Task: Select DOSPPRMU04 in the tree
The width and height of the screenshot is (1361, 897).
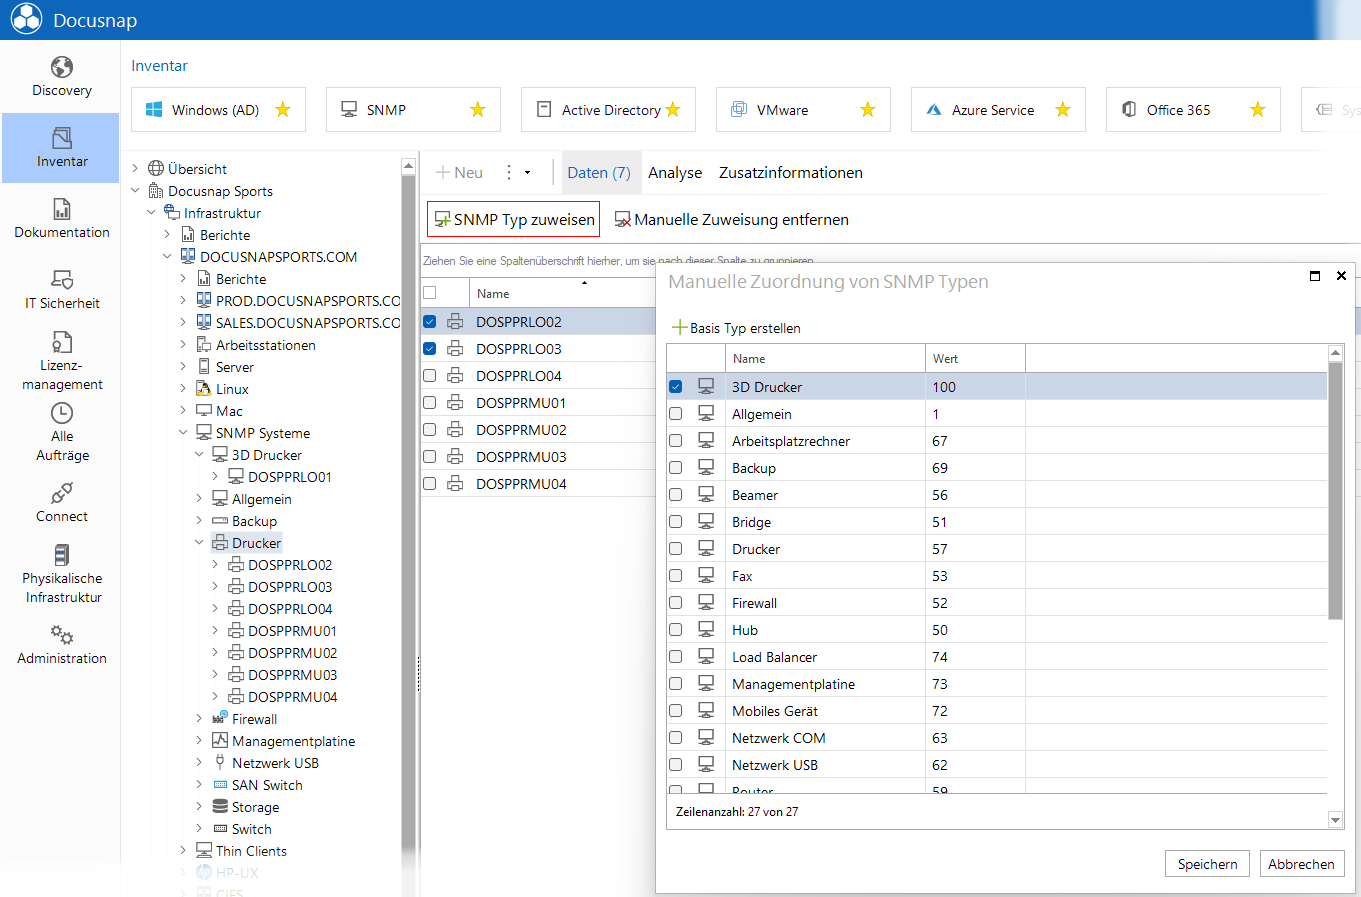Action: (292, 697)
